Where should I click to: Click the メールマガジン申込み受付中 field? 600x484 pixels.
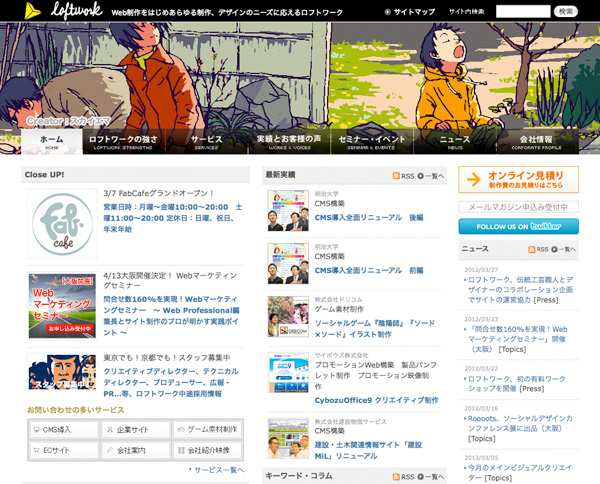[x=518, y=207]
